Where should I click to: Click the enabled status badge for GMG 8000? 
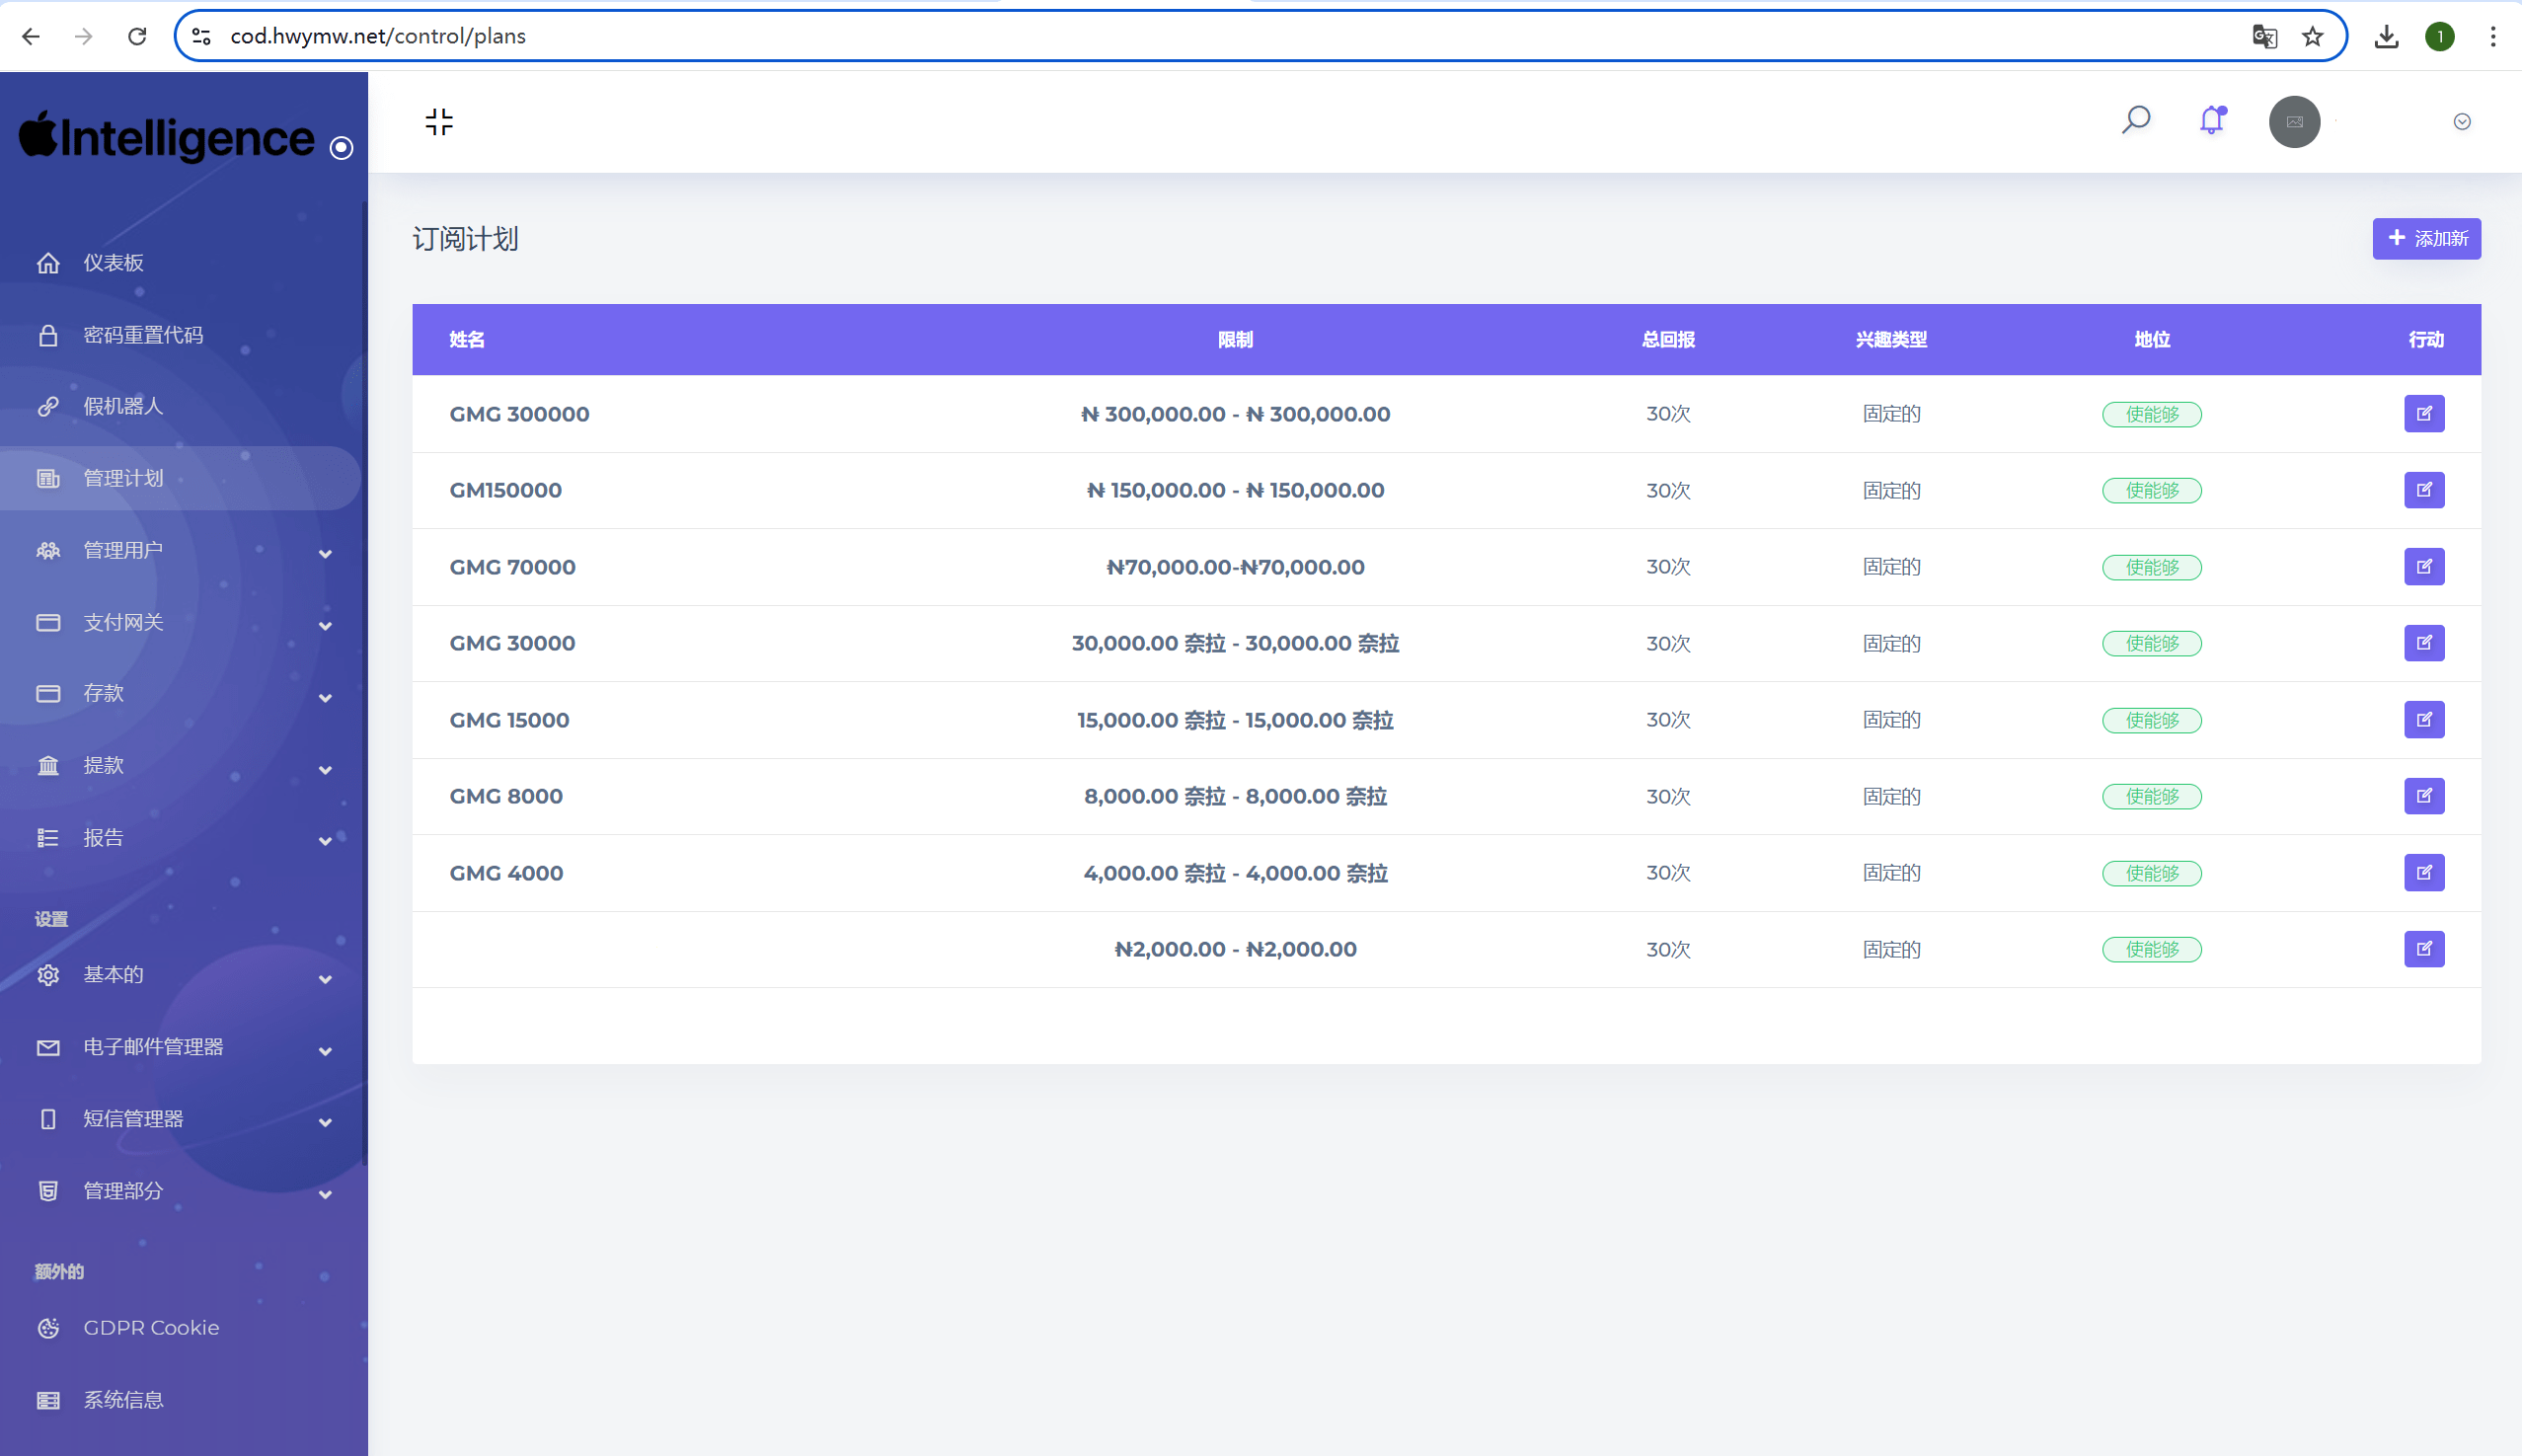pos(2151,796)
